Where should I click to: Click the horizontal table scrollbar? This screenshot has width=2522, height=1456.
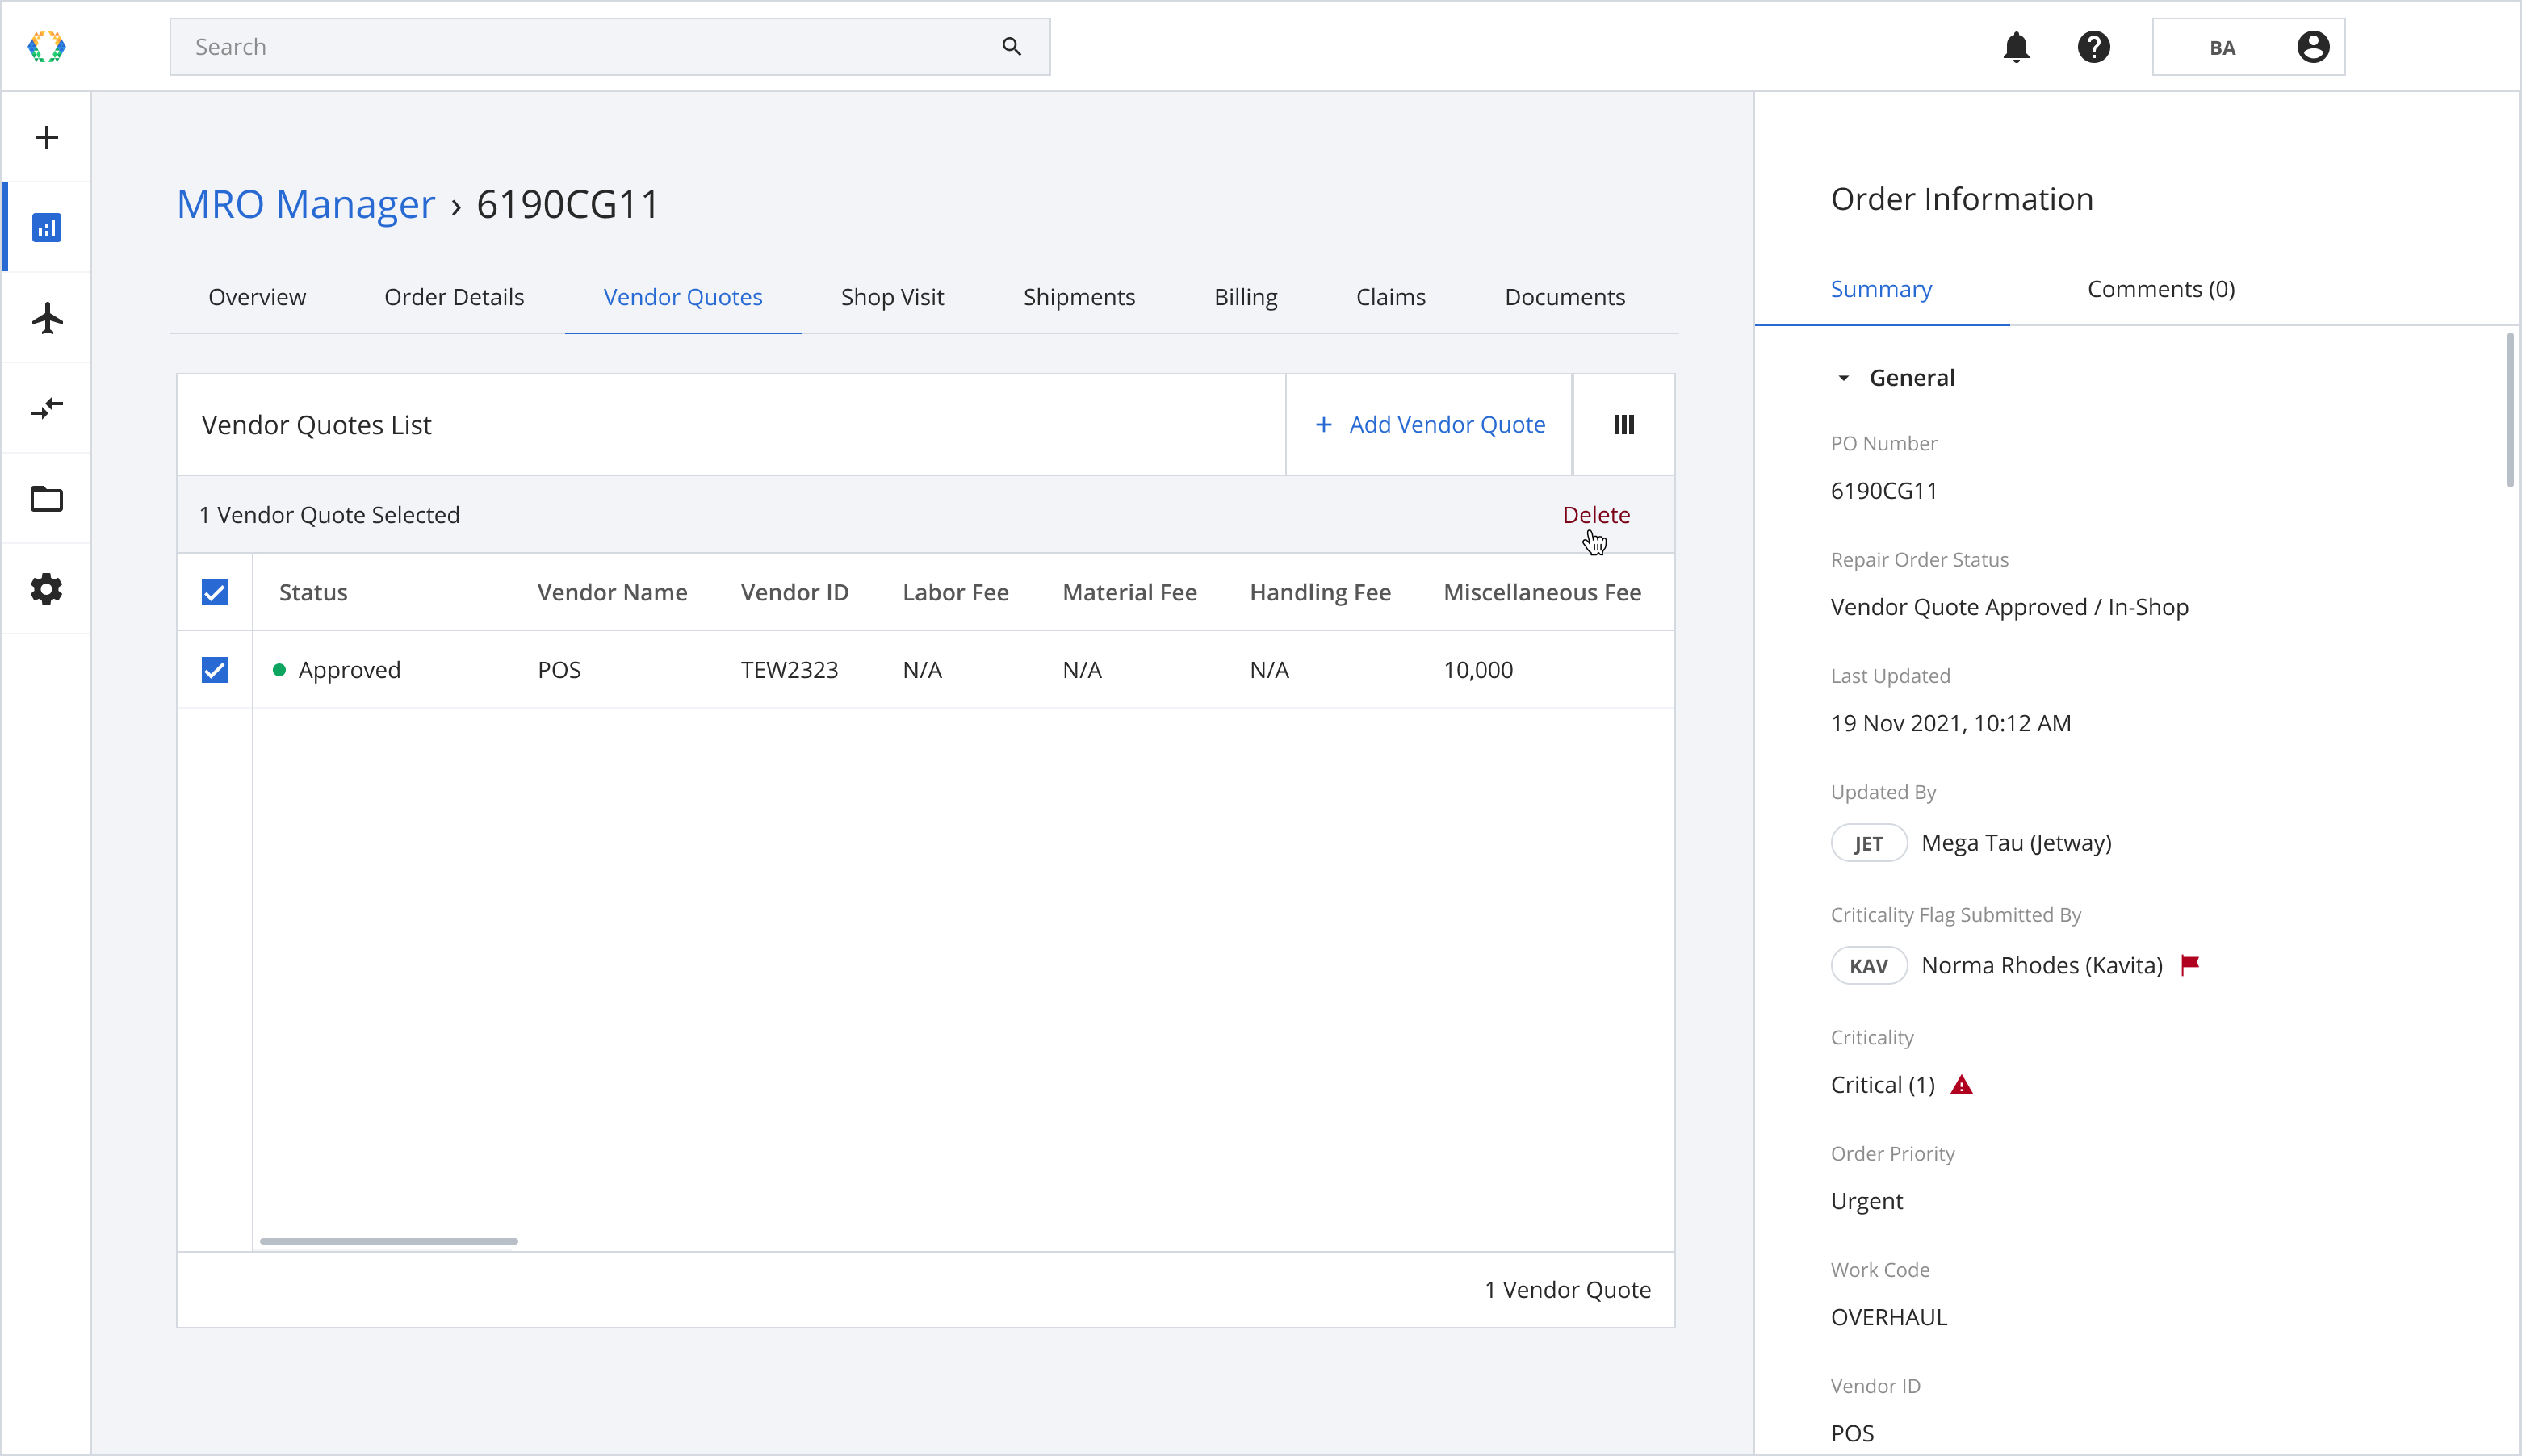(x=389, y=1241)
